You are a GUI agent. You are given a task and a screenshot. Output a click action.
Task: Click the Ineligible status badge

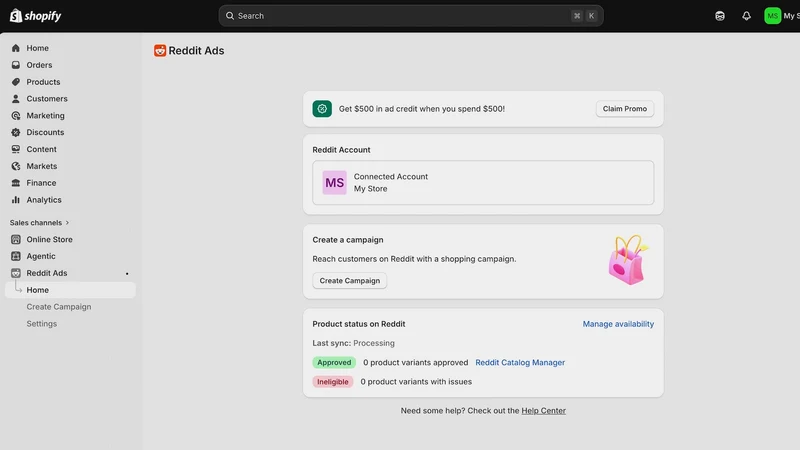click(x=333, y=382)
